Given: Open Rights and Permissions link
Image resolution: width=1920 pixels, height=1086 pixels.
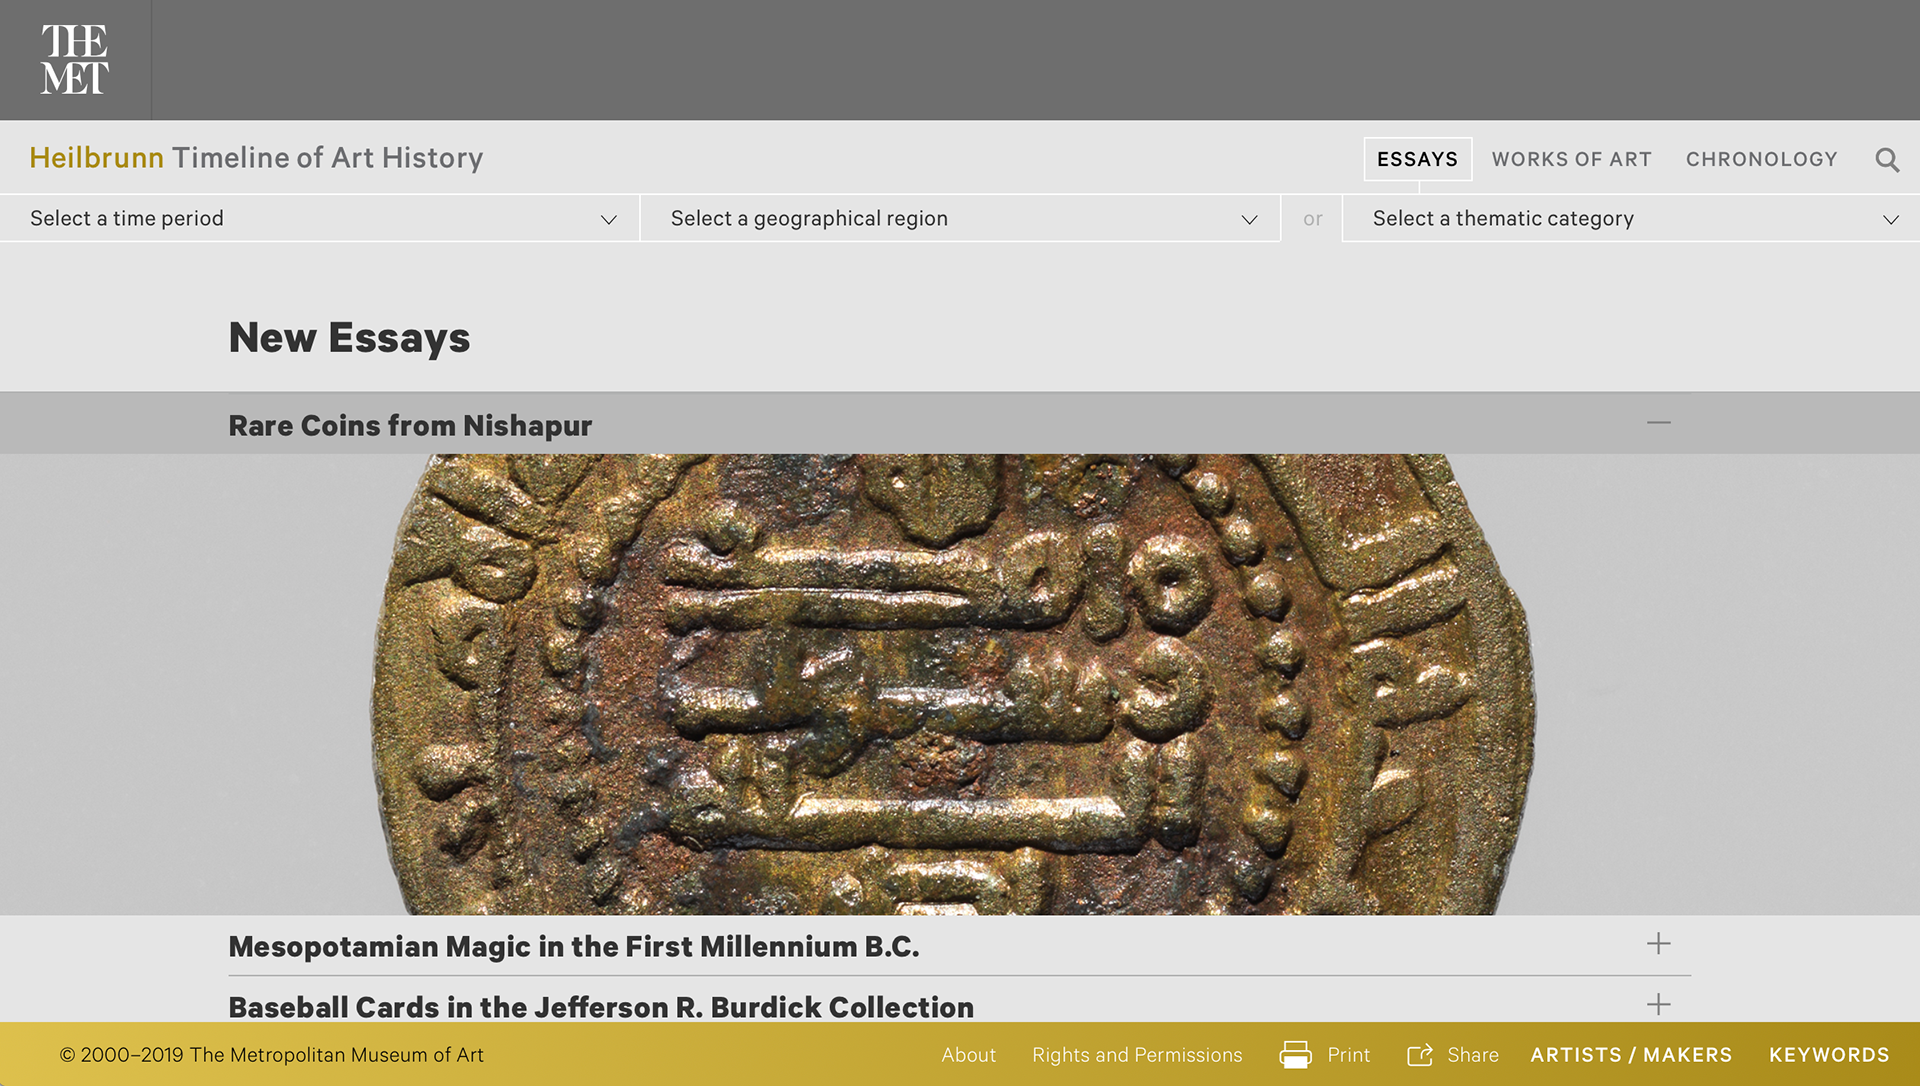Looking at the screenshot, I should pos(1137,1055).
